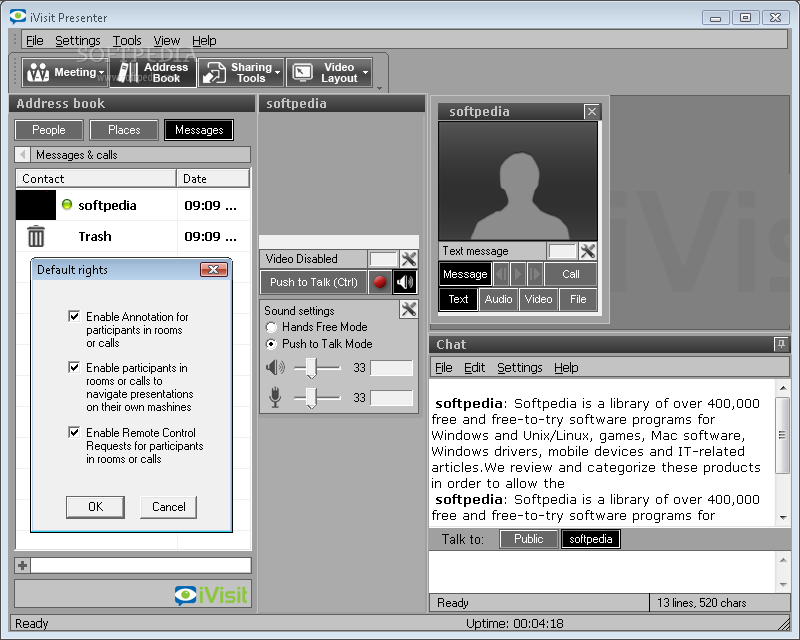The height and width of the screenshot is (640, 800).
Task: Click Cancel in Default rights dialog
Action: (168, 507)
